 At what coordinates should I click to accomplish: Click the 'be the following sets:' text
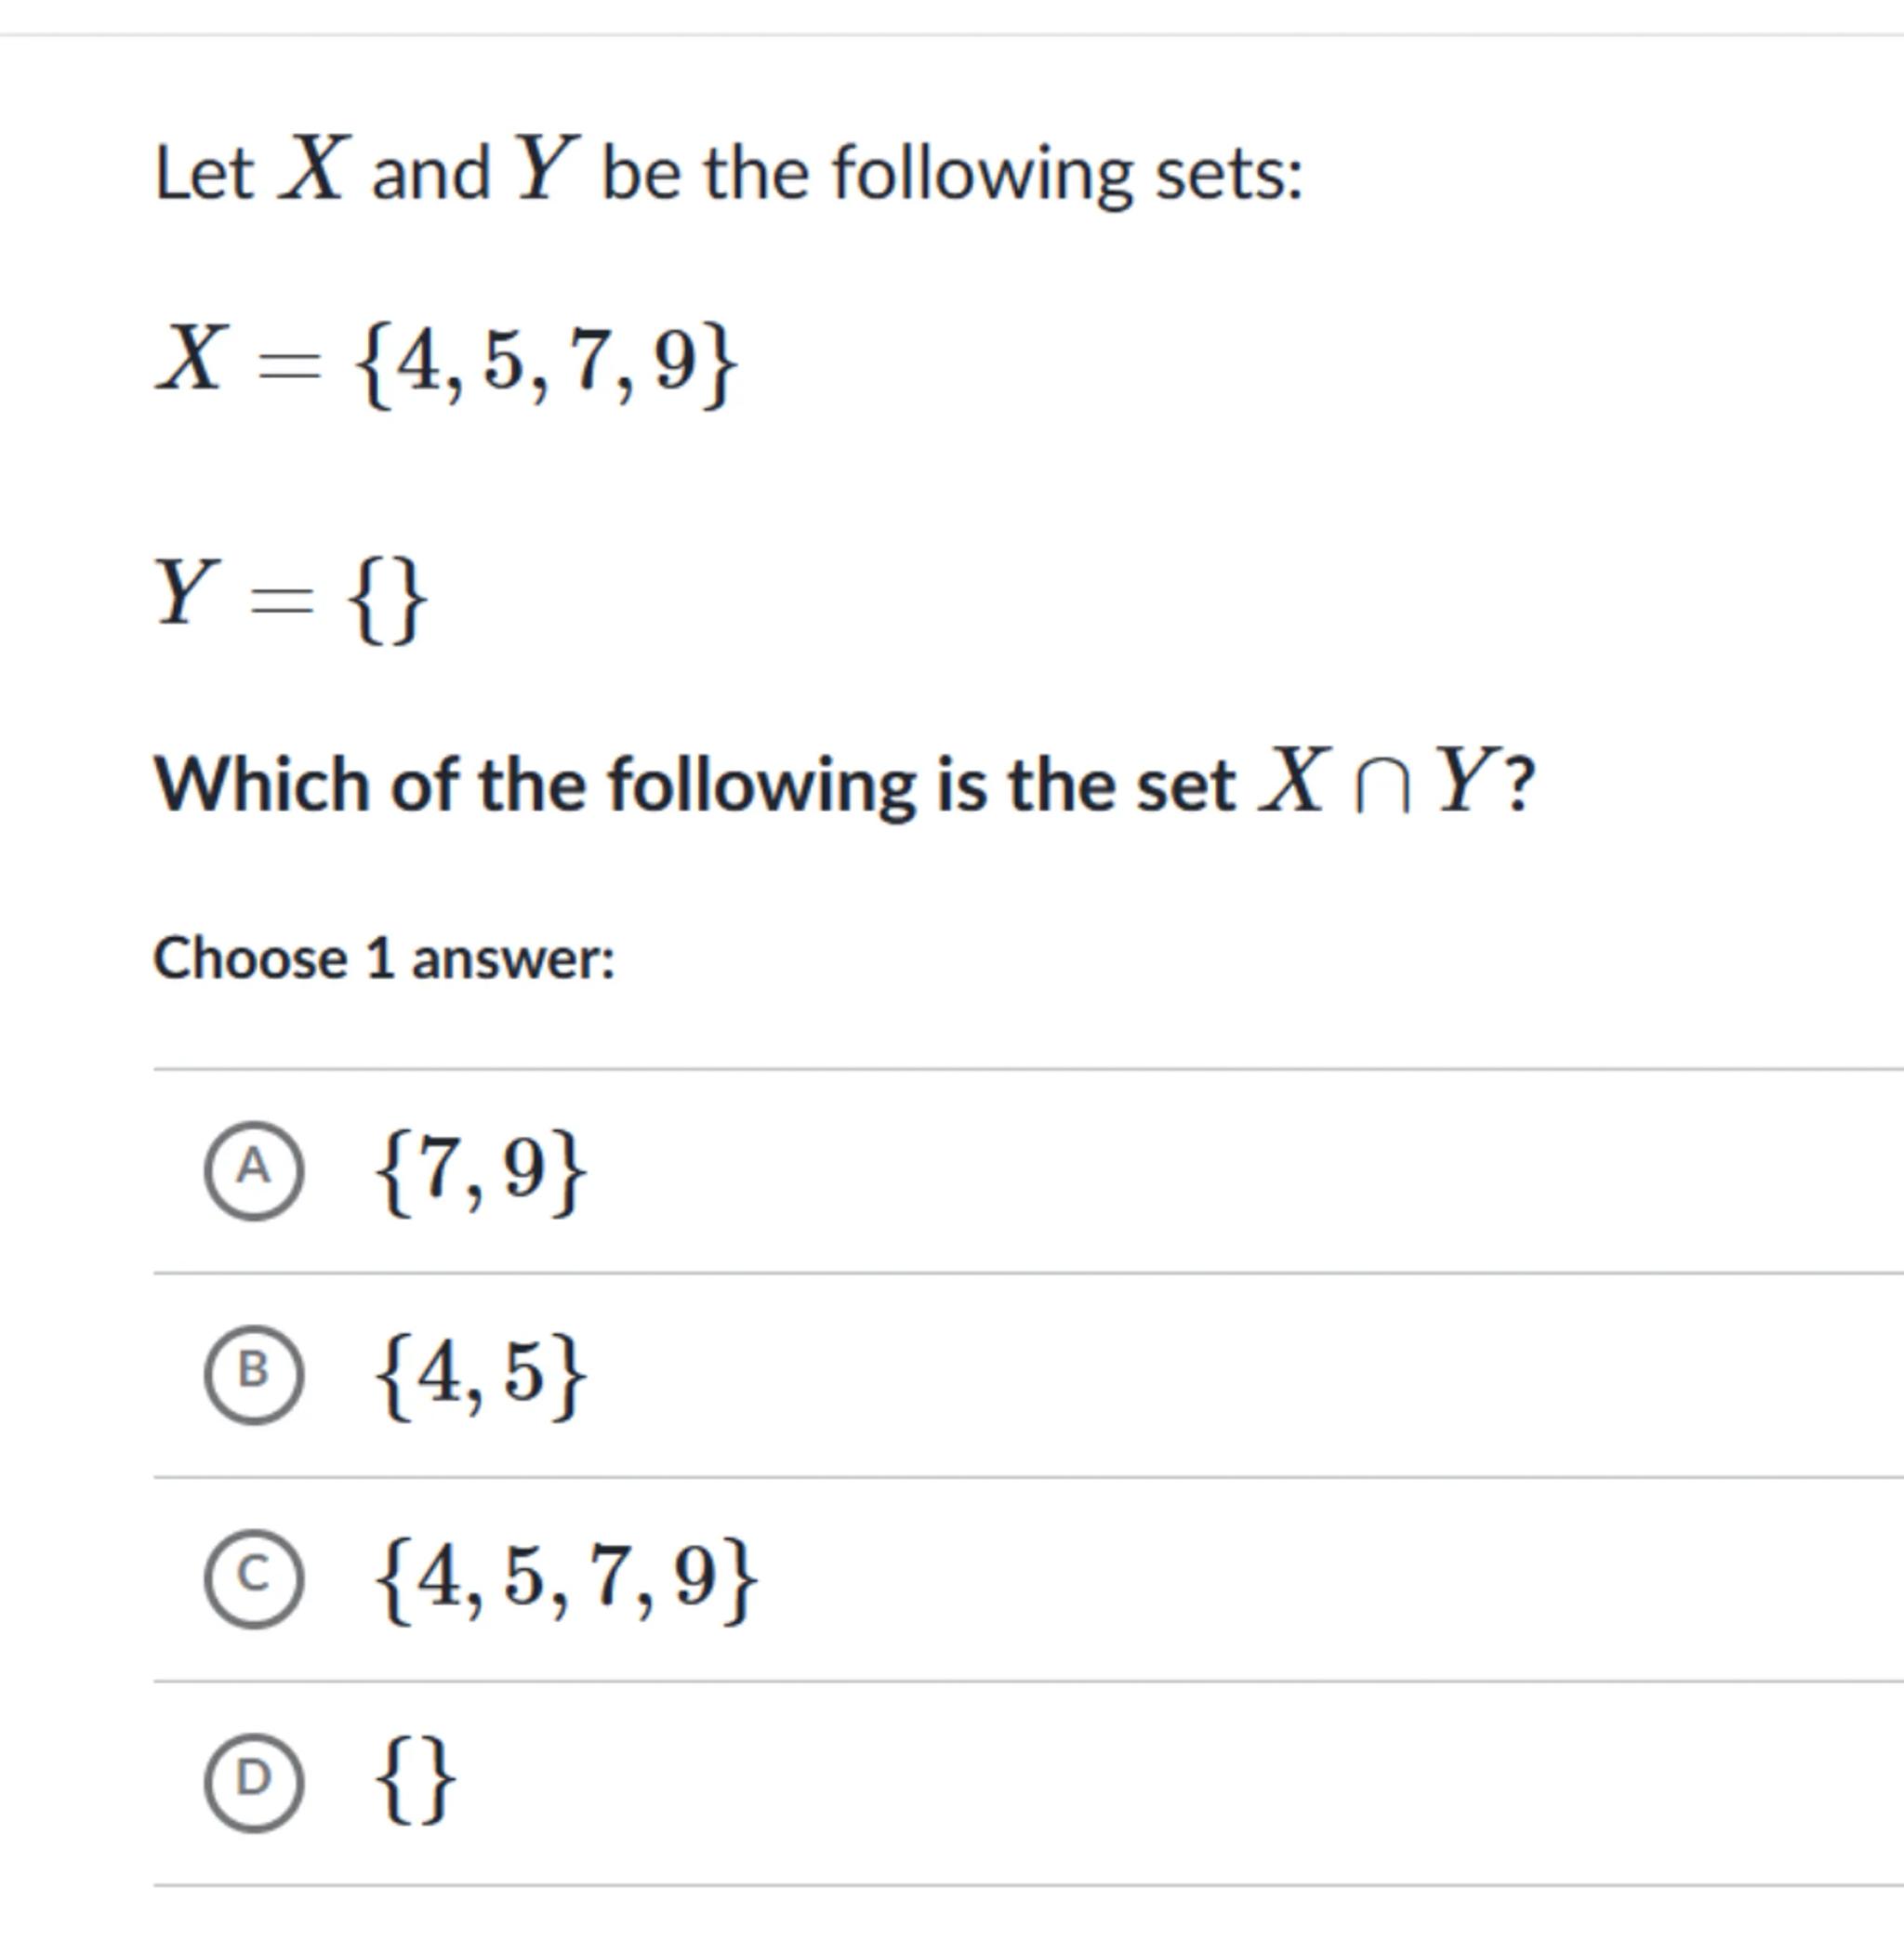tap(952, 174)
